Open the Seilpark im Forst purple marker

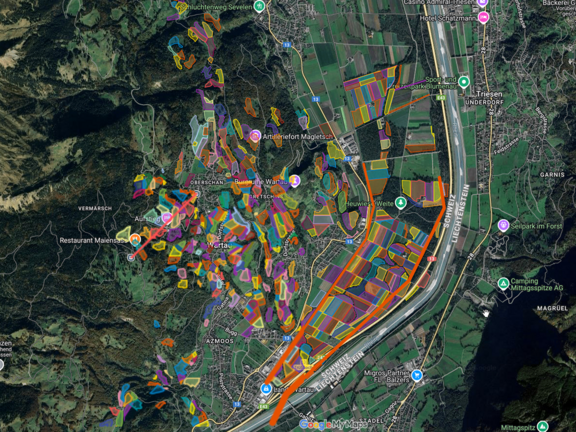point(503,225)
